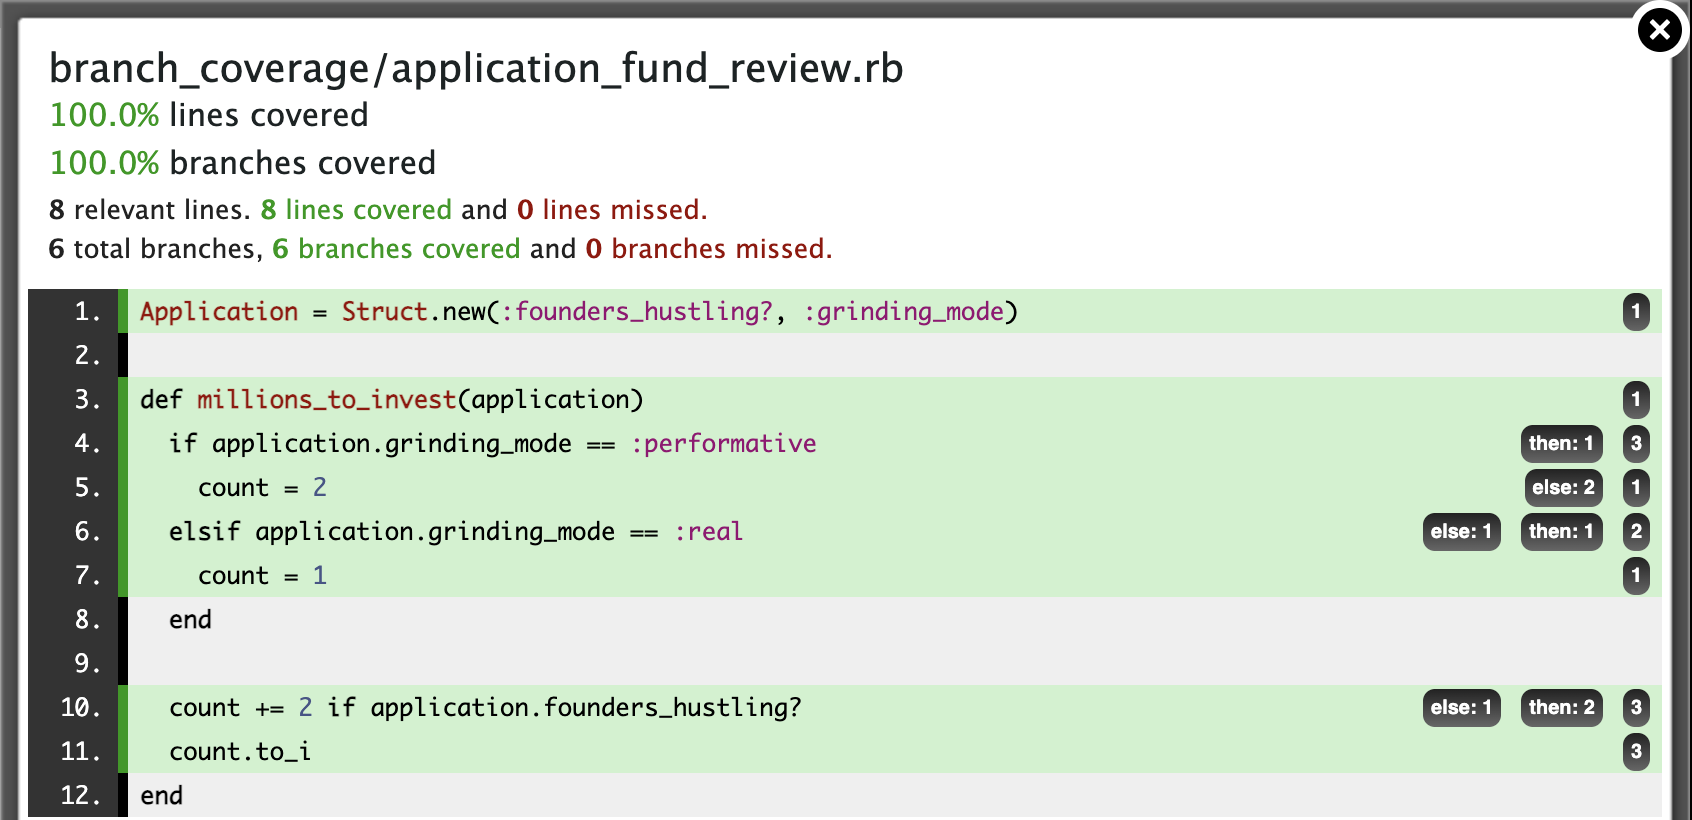The image size is (1692, 820).
Task: Click the :performative symbol on line 4
Action: (x=723, y=444)
